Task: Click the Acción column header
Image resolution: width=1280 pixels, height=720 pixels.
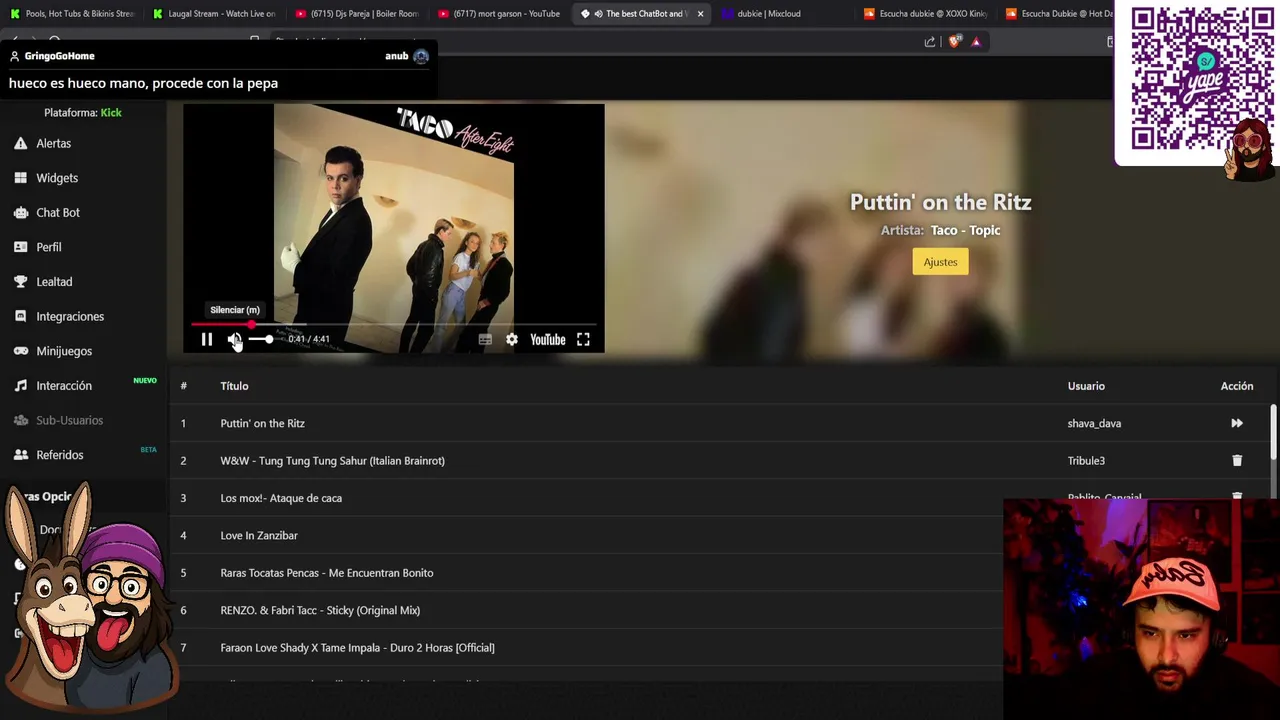Action: [x=1237, y=386]
